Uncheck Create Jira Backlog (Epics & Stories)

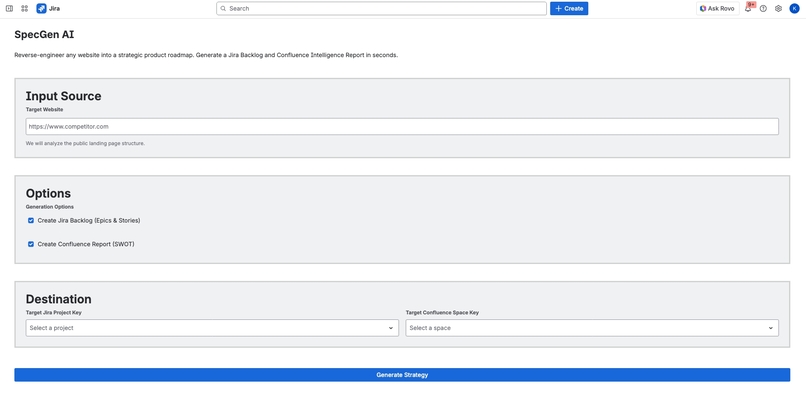31,220
